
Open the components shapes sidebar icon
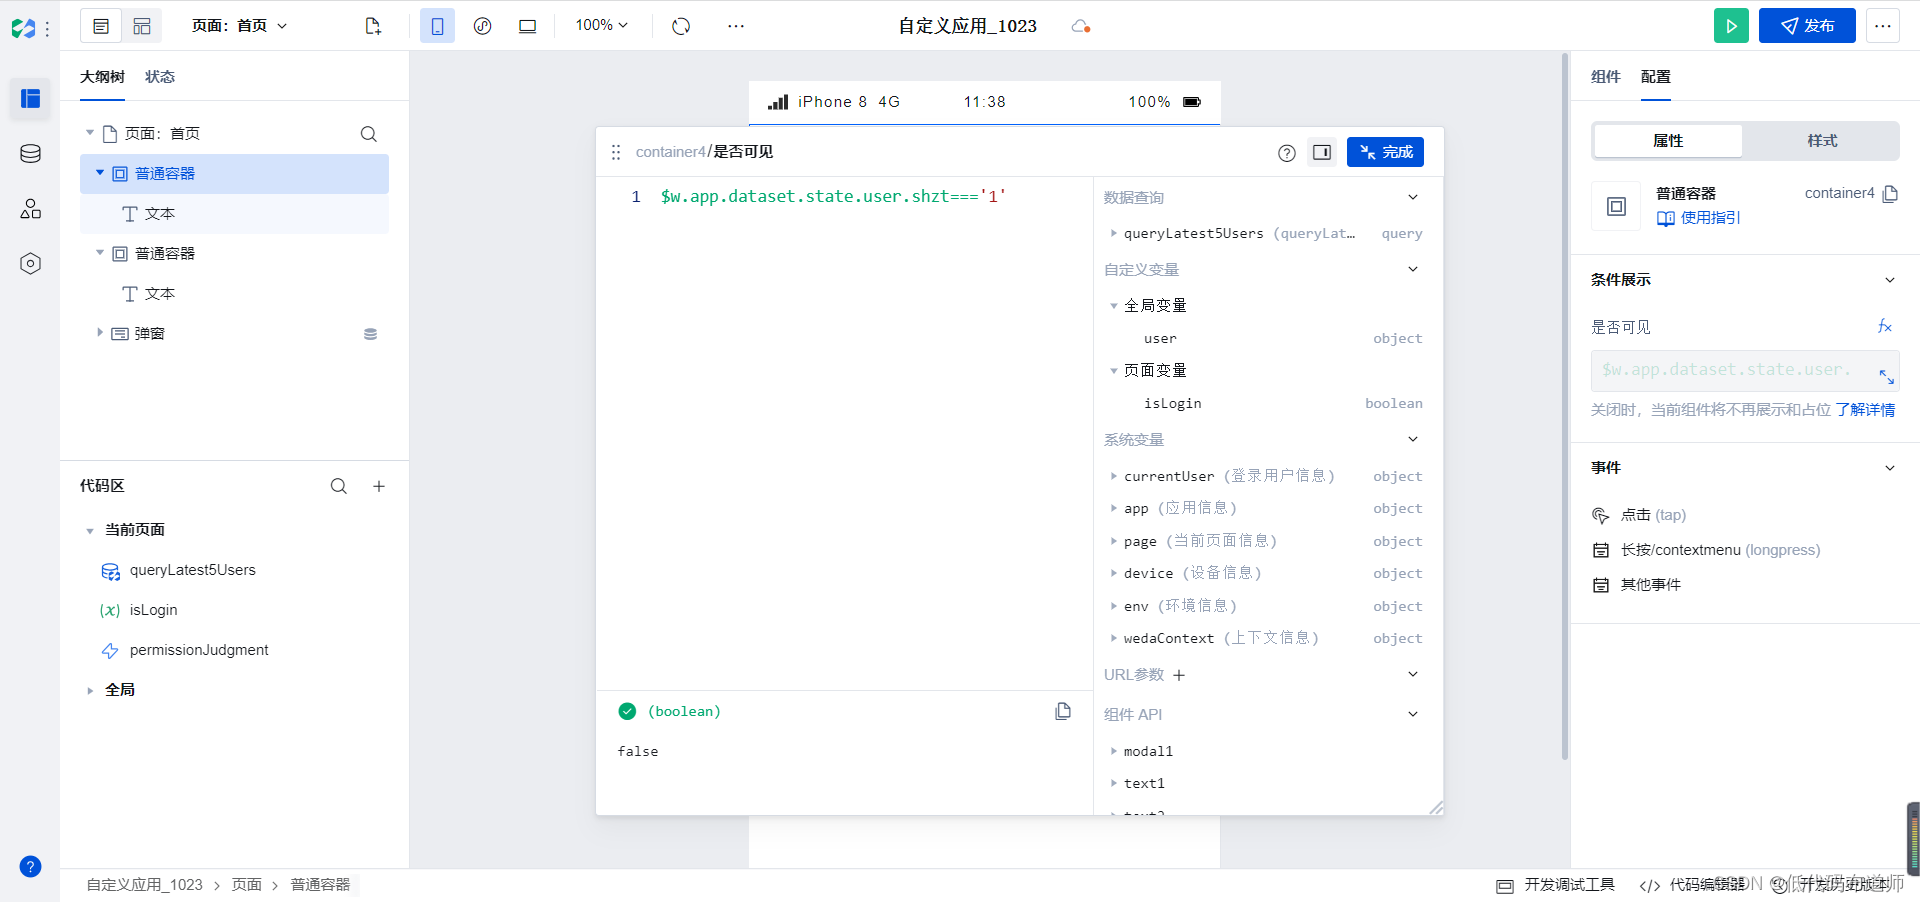click(x=30, y=208)
